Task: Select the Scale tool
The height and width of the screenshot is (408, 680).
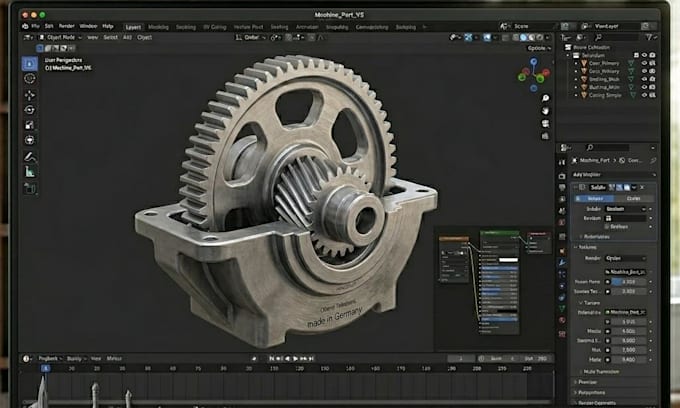Action: pos(29,125)
